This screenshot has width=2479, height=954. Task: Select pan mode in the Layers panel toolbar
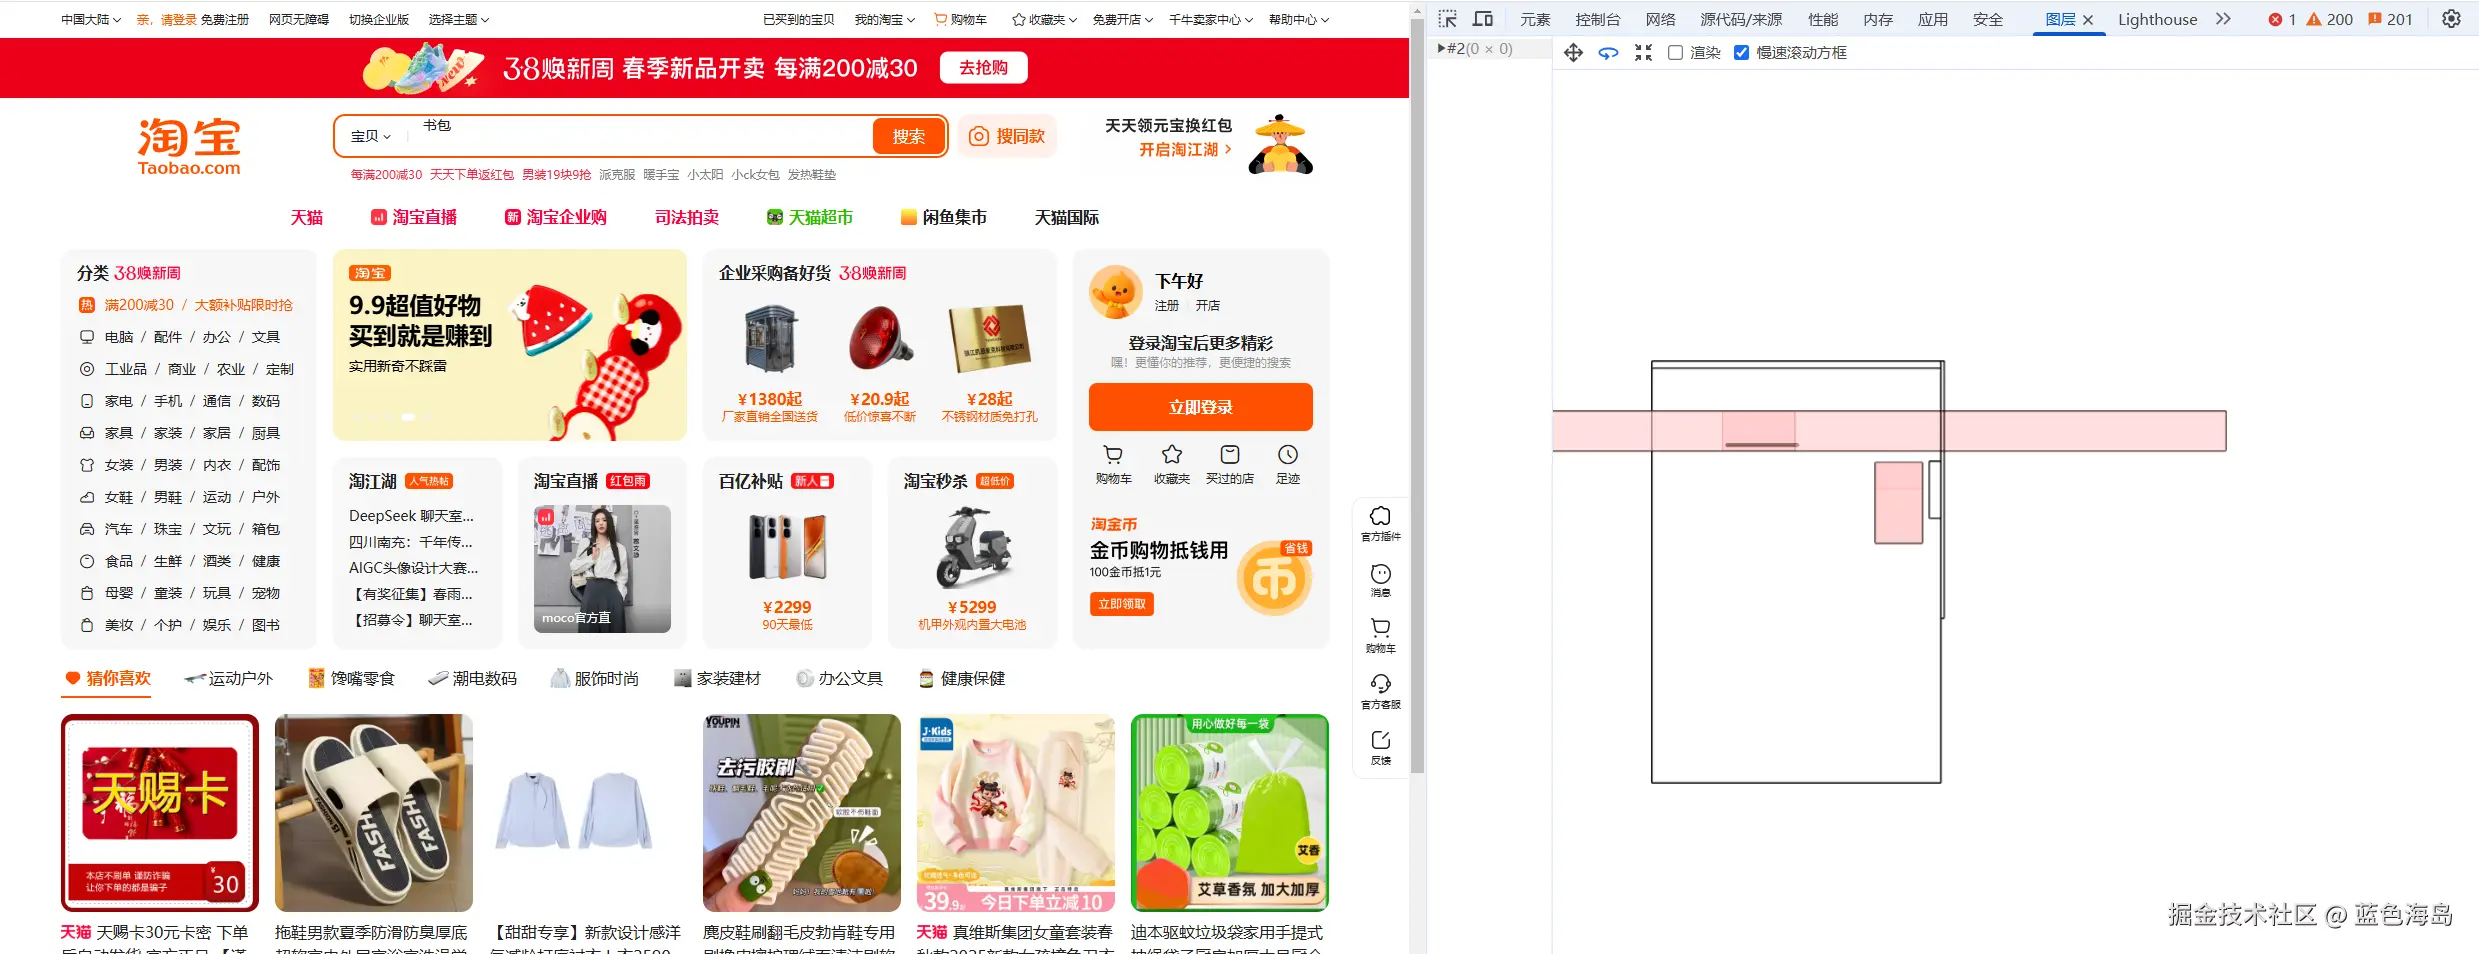coord(1573,53)
